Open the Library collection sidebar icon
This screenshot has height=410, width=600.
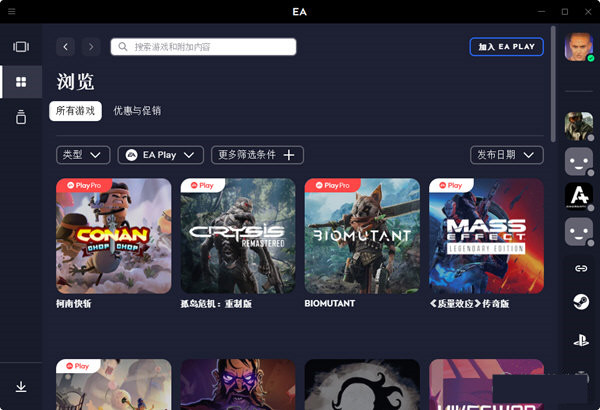tap(21, 117)
